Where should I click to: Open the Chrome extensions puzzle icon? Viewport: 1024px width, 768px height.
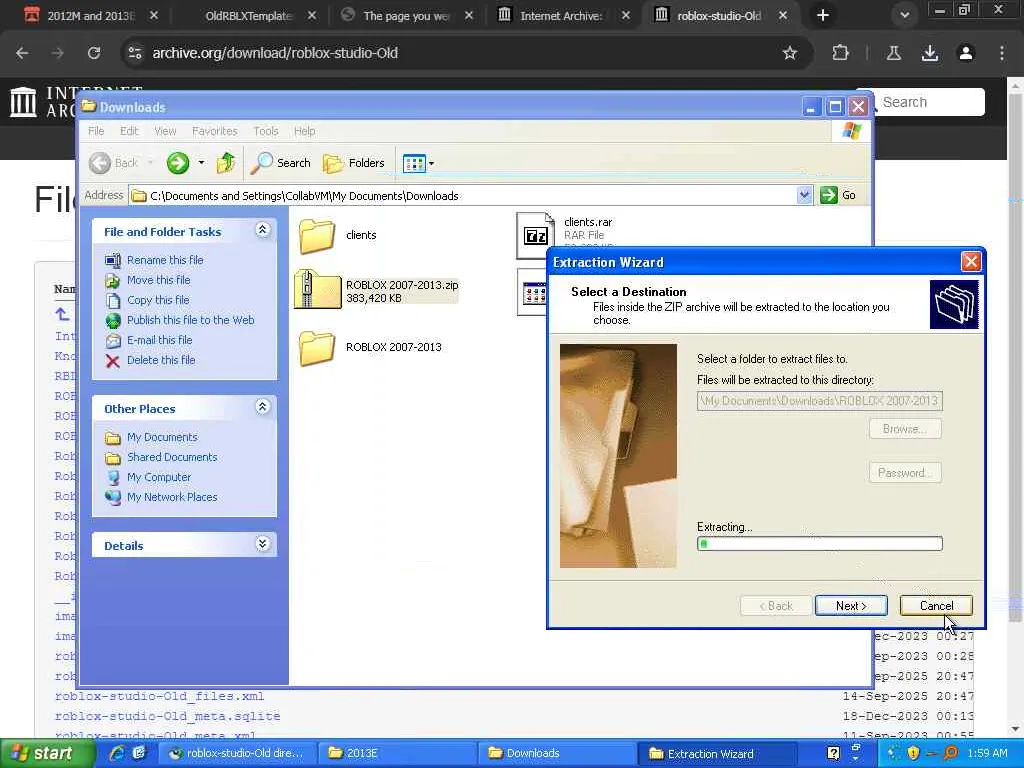coord(840,53)
